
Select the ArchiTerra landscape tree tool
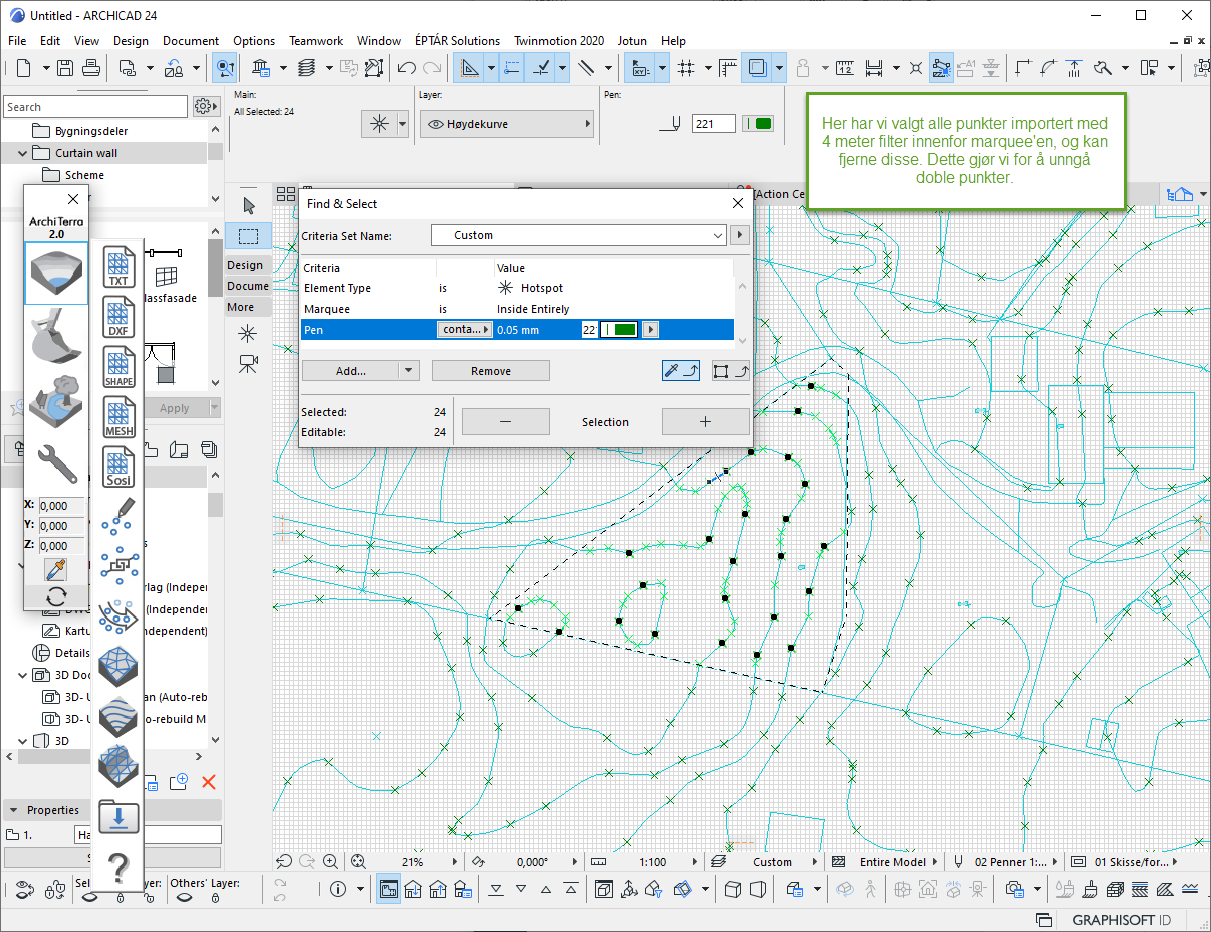tap(56, 401)
